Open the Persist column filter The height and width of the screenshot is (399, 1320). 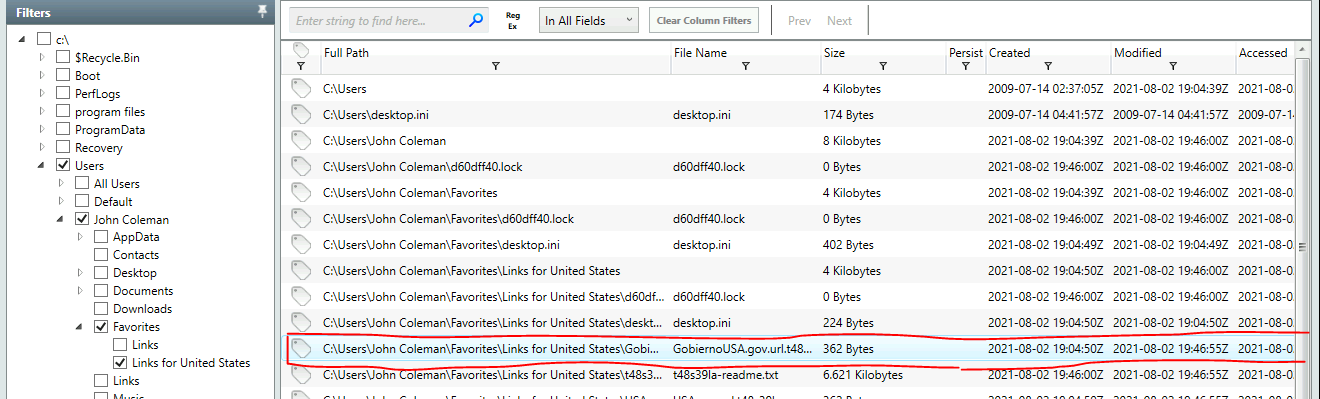tap(965, 67)
